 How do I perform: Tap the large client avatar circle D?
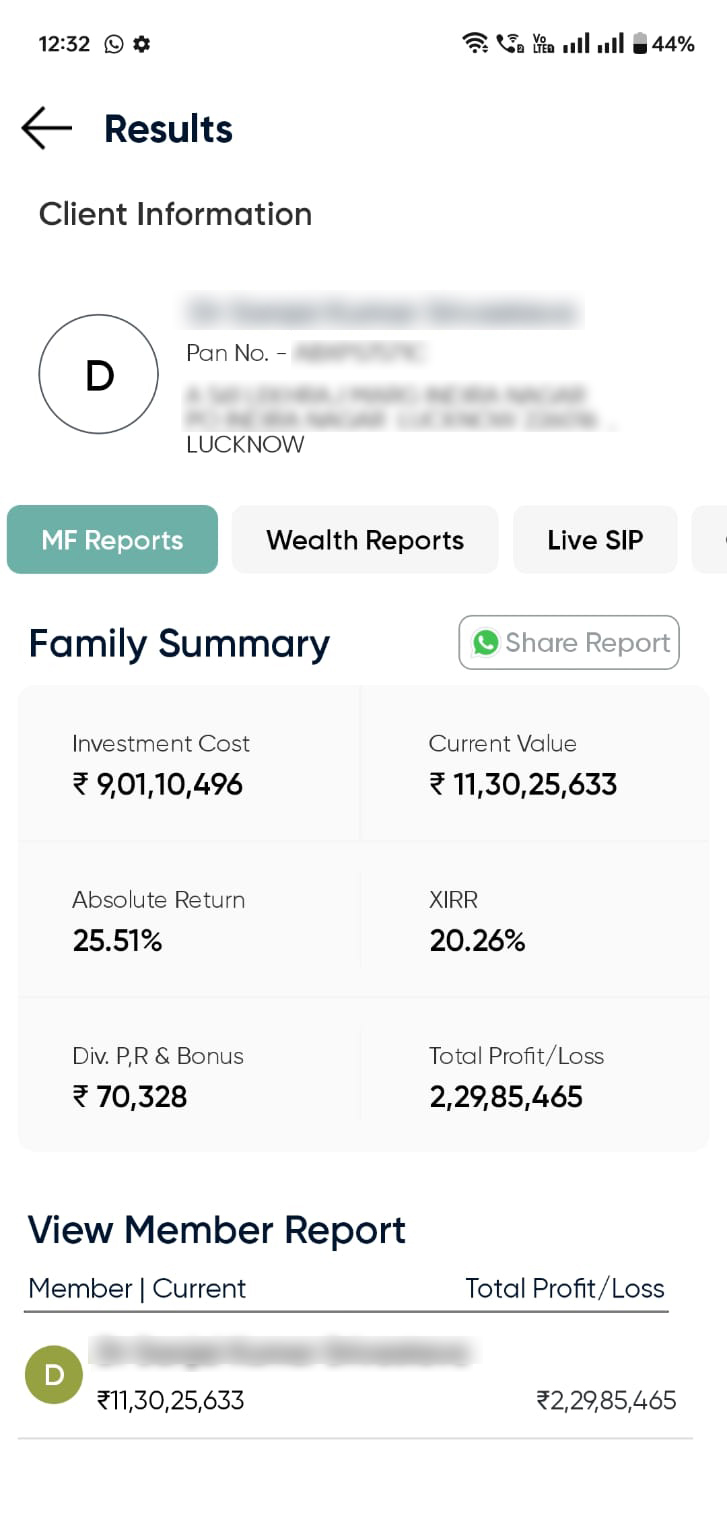click(98, 375)
